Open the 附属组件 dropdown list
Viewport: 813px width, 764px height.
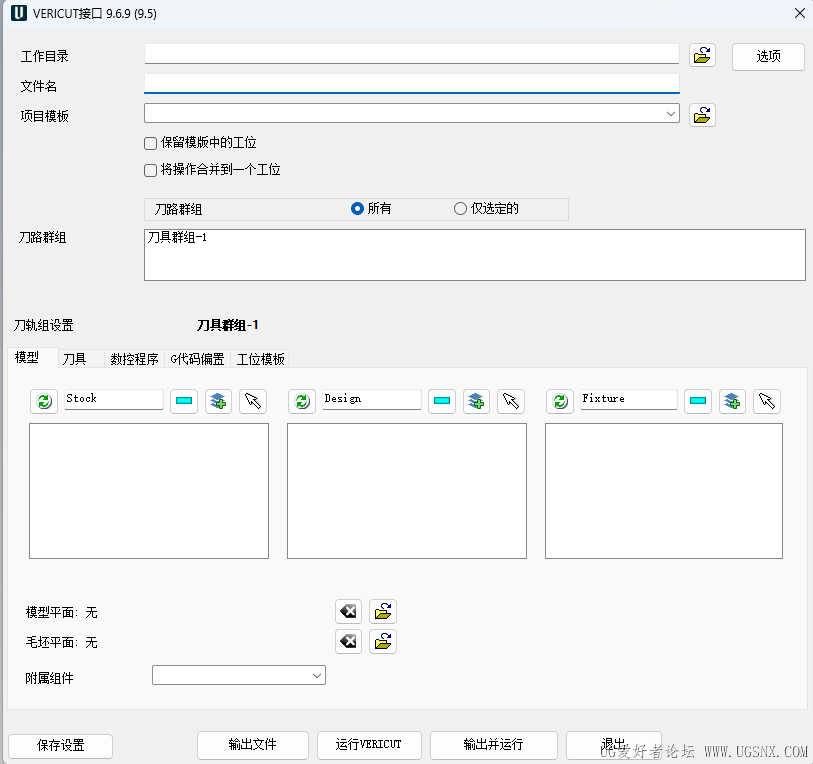(317, 676)
